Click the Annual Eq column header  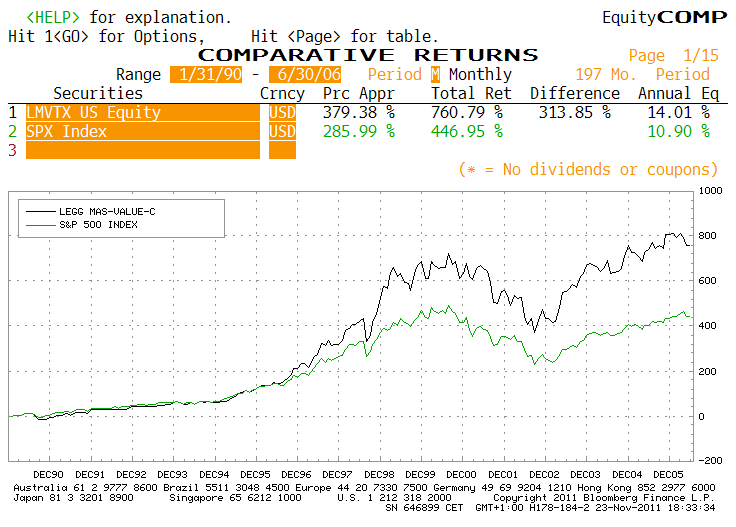(x=678, y=93)
